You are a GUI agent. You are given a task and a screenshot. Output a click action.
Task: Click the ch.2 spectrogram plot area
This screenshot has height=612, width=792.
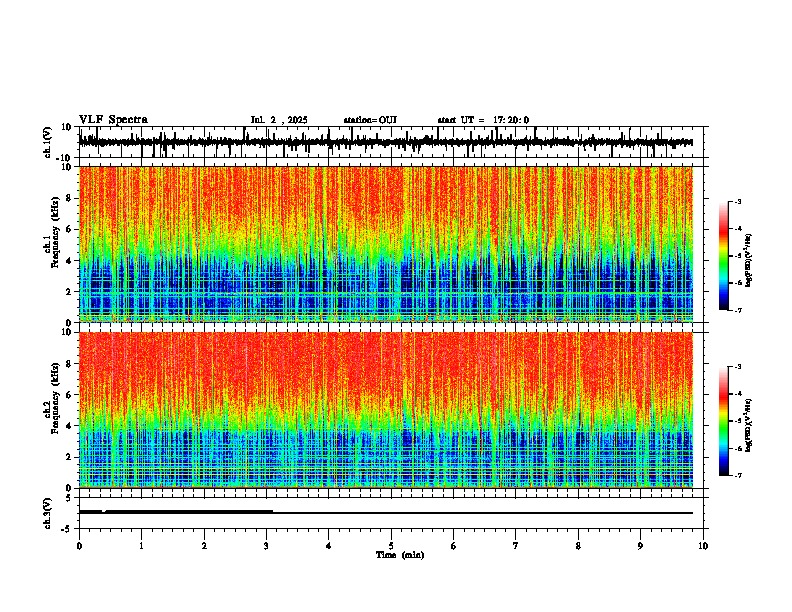pyautogui.click(x=386, y=410)
